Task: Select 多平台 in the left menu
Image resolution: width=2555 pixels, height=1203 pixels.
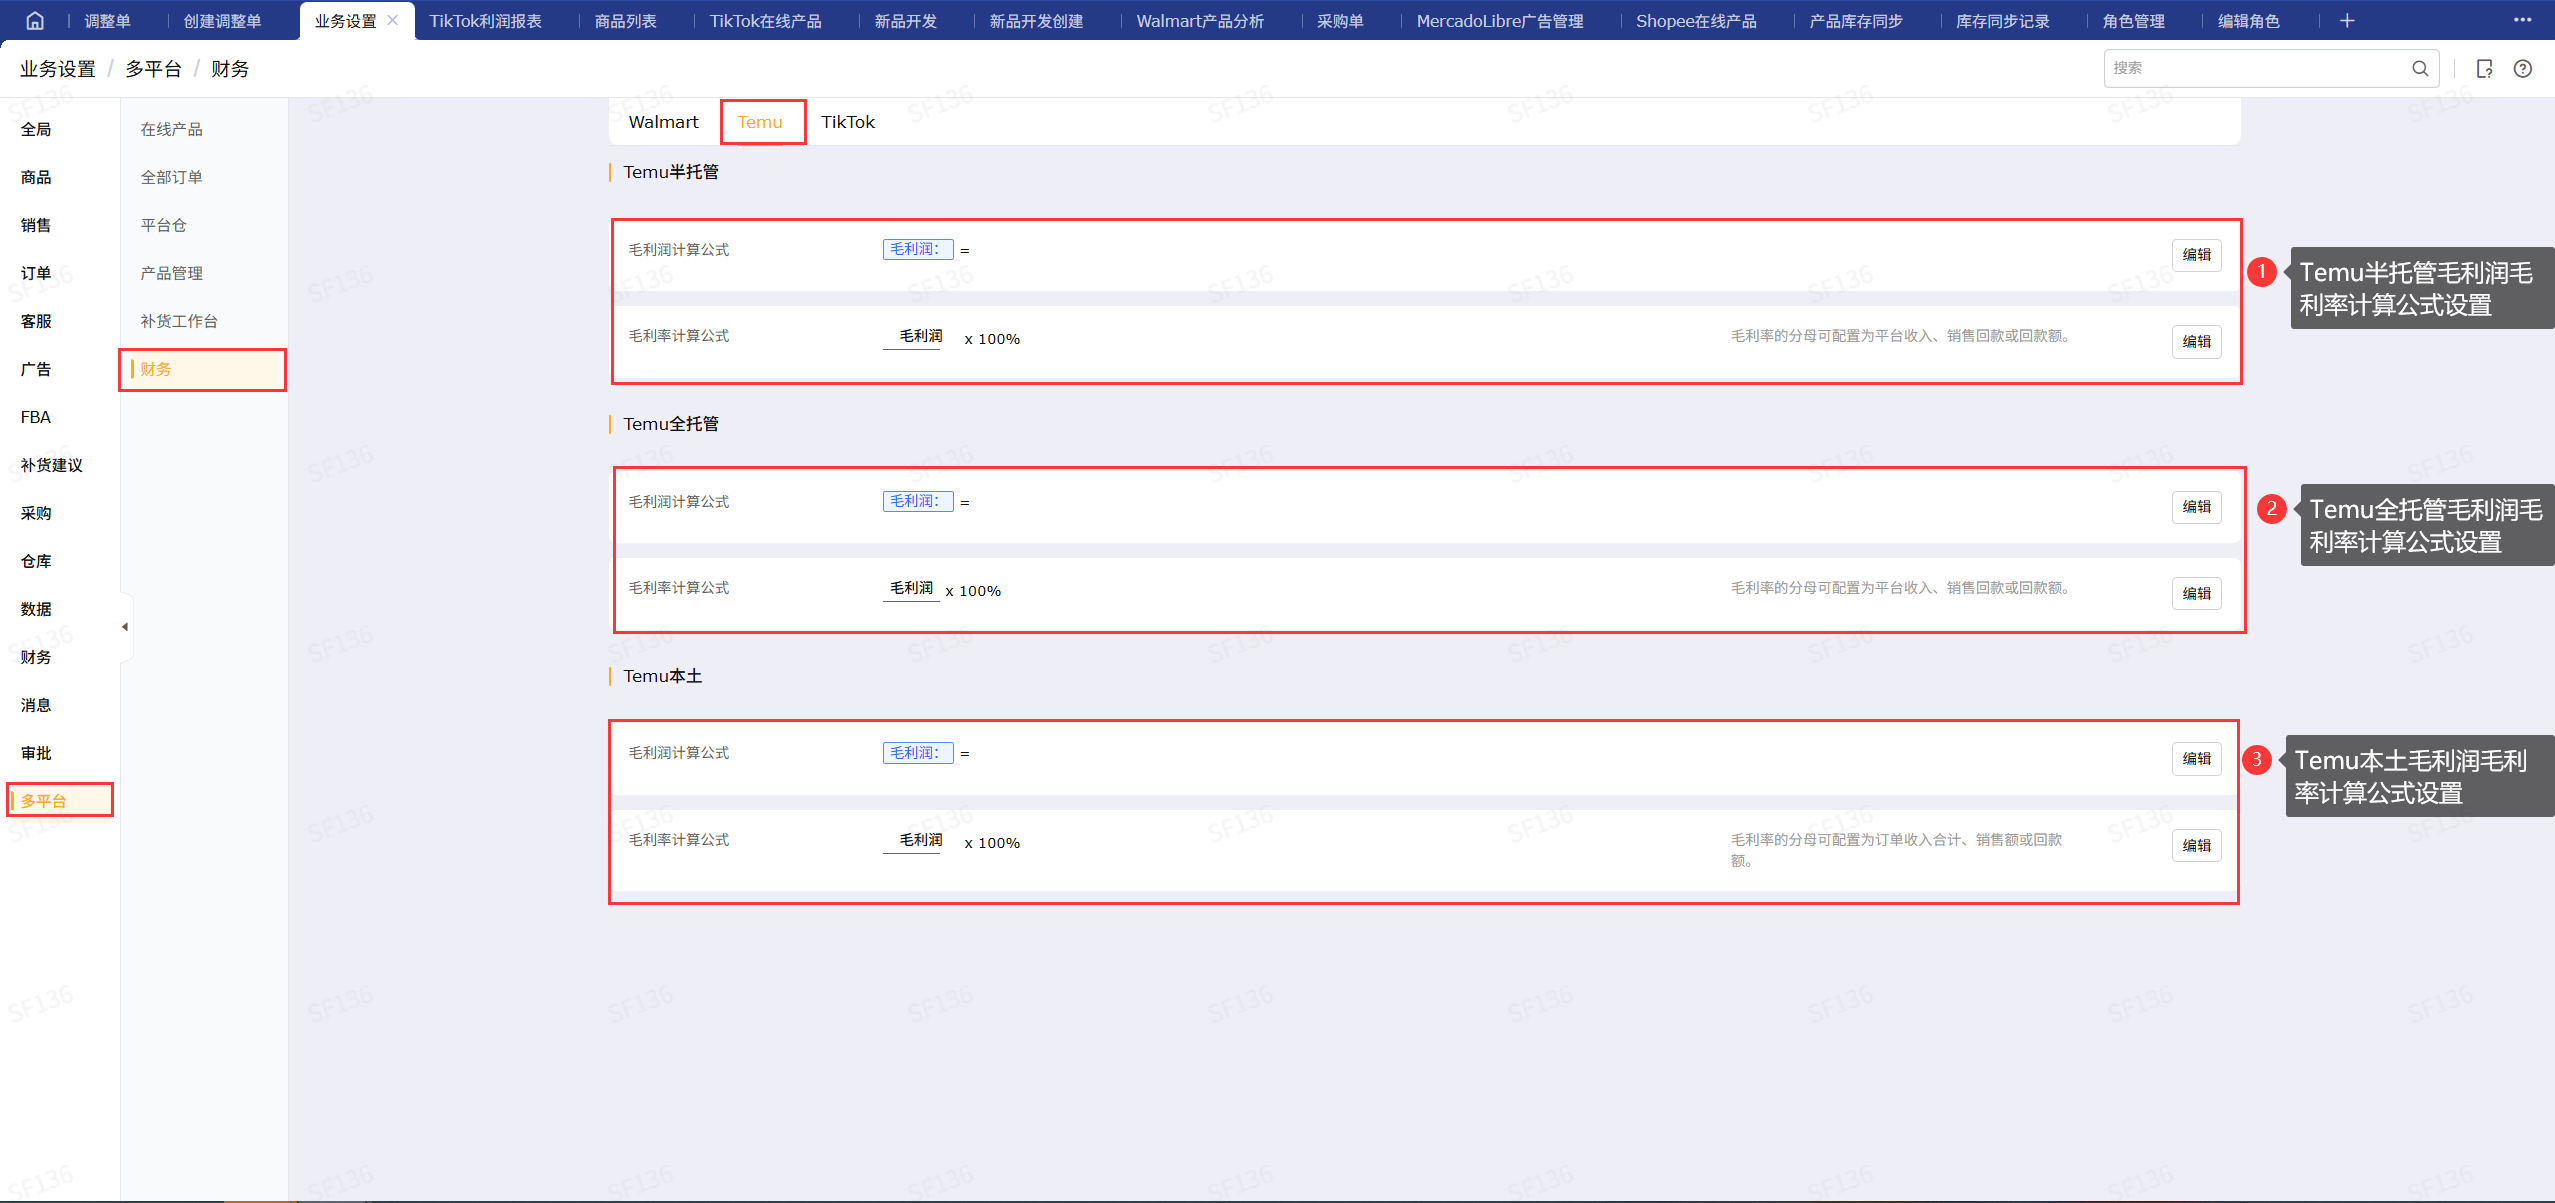Action: pyautogui.click(x=44, y=801)
